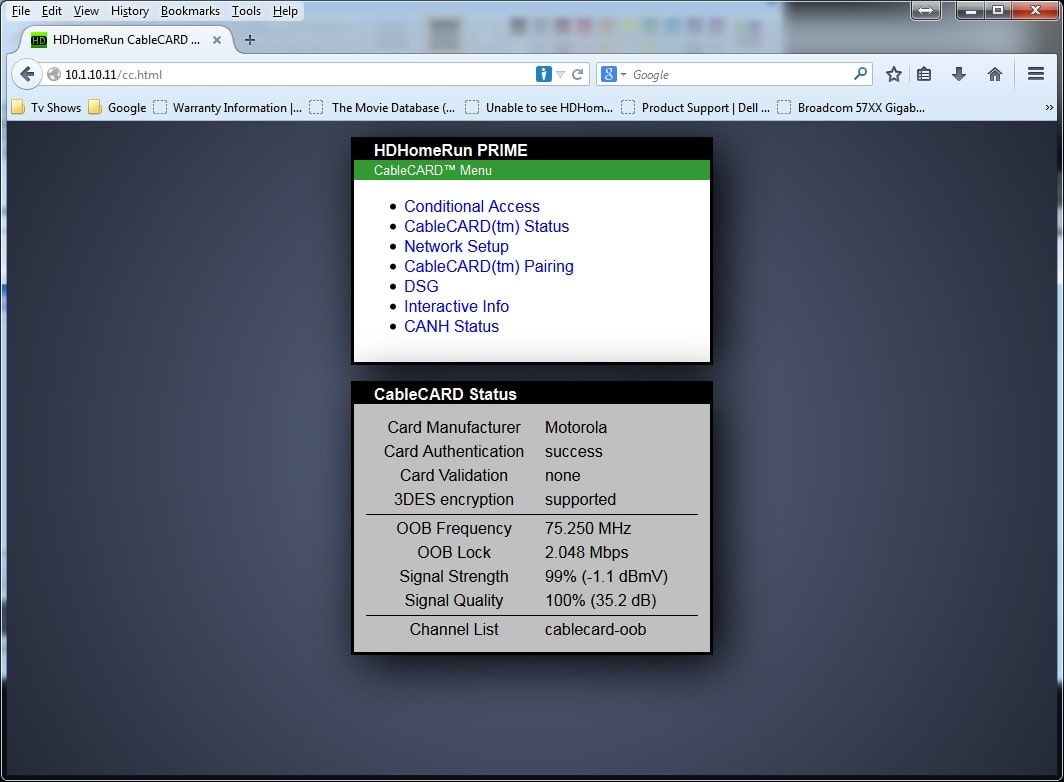Image resolution: width=1064 pixels, height=782 pixels.
Task: Click the search magnifier icon
Action: 860,74
